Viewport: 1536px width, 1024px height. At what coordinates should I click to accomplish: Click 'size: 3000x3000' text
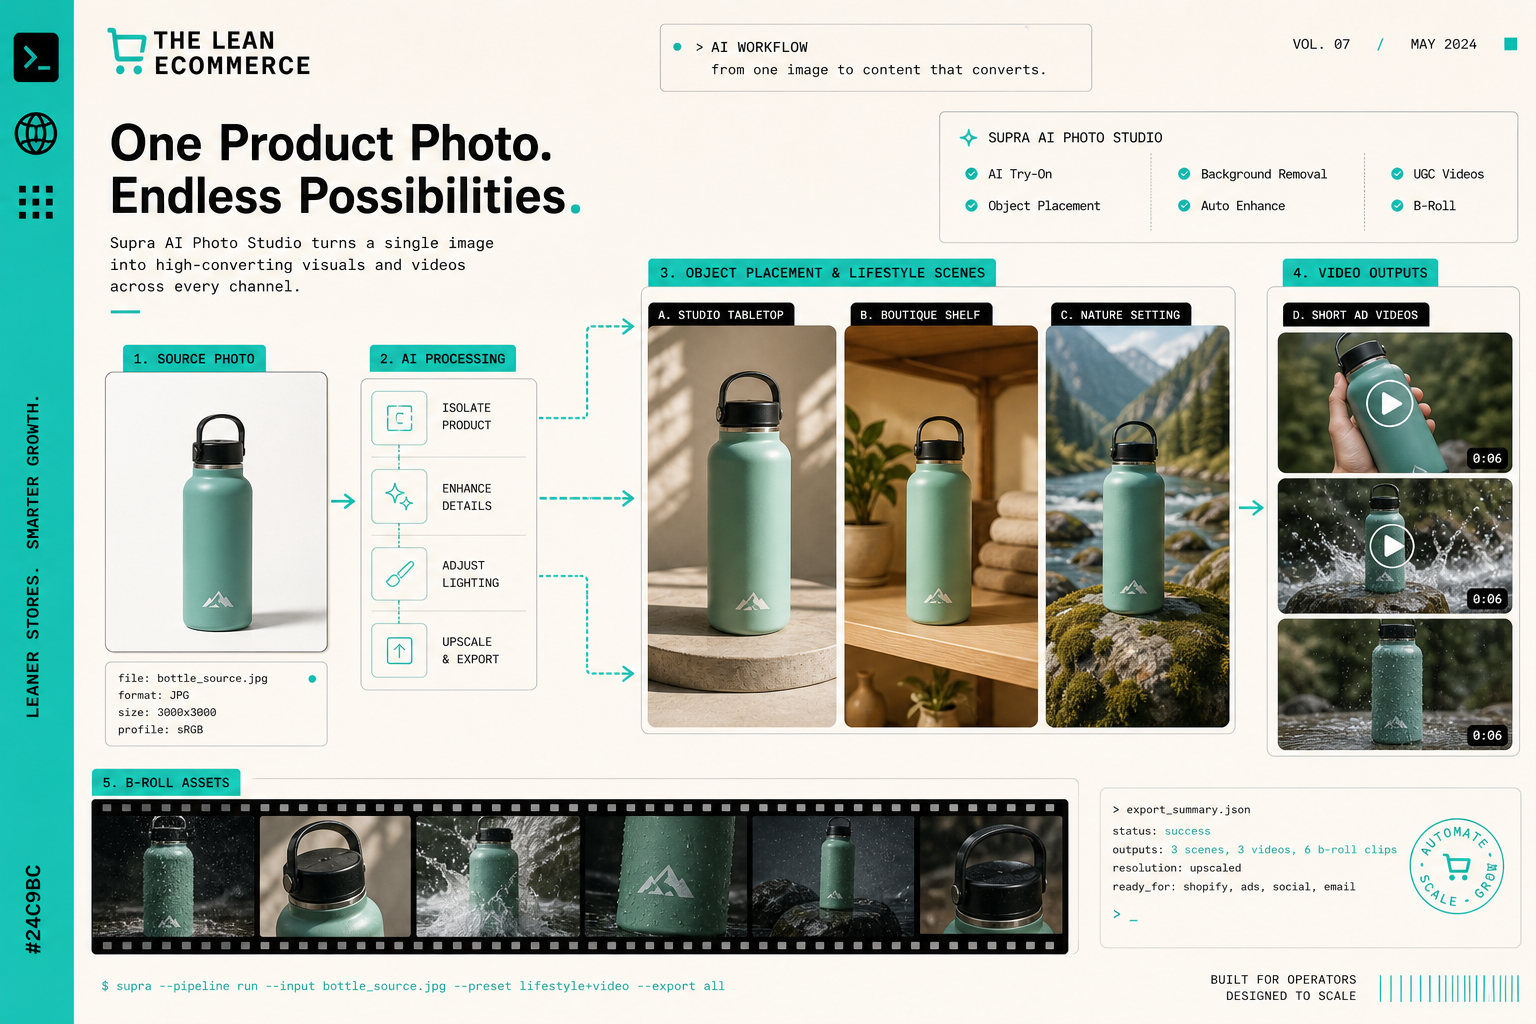click(x=167, y=713)
